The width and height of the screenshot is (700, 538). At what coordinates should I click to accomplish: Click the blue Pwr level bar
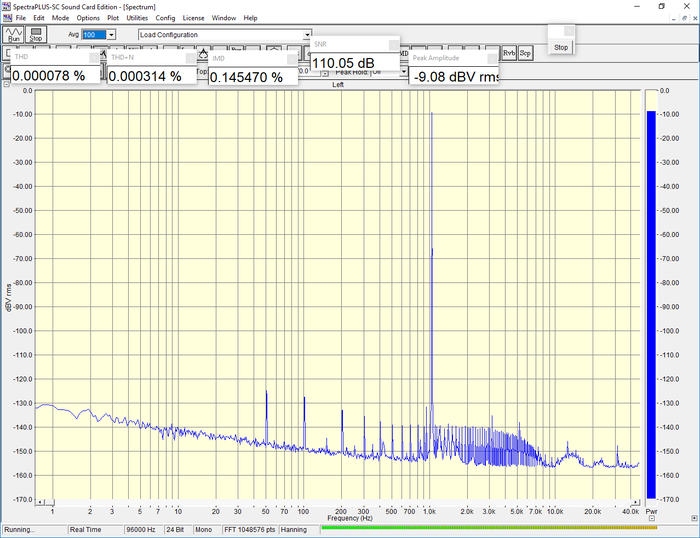coord(651,300)
